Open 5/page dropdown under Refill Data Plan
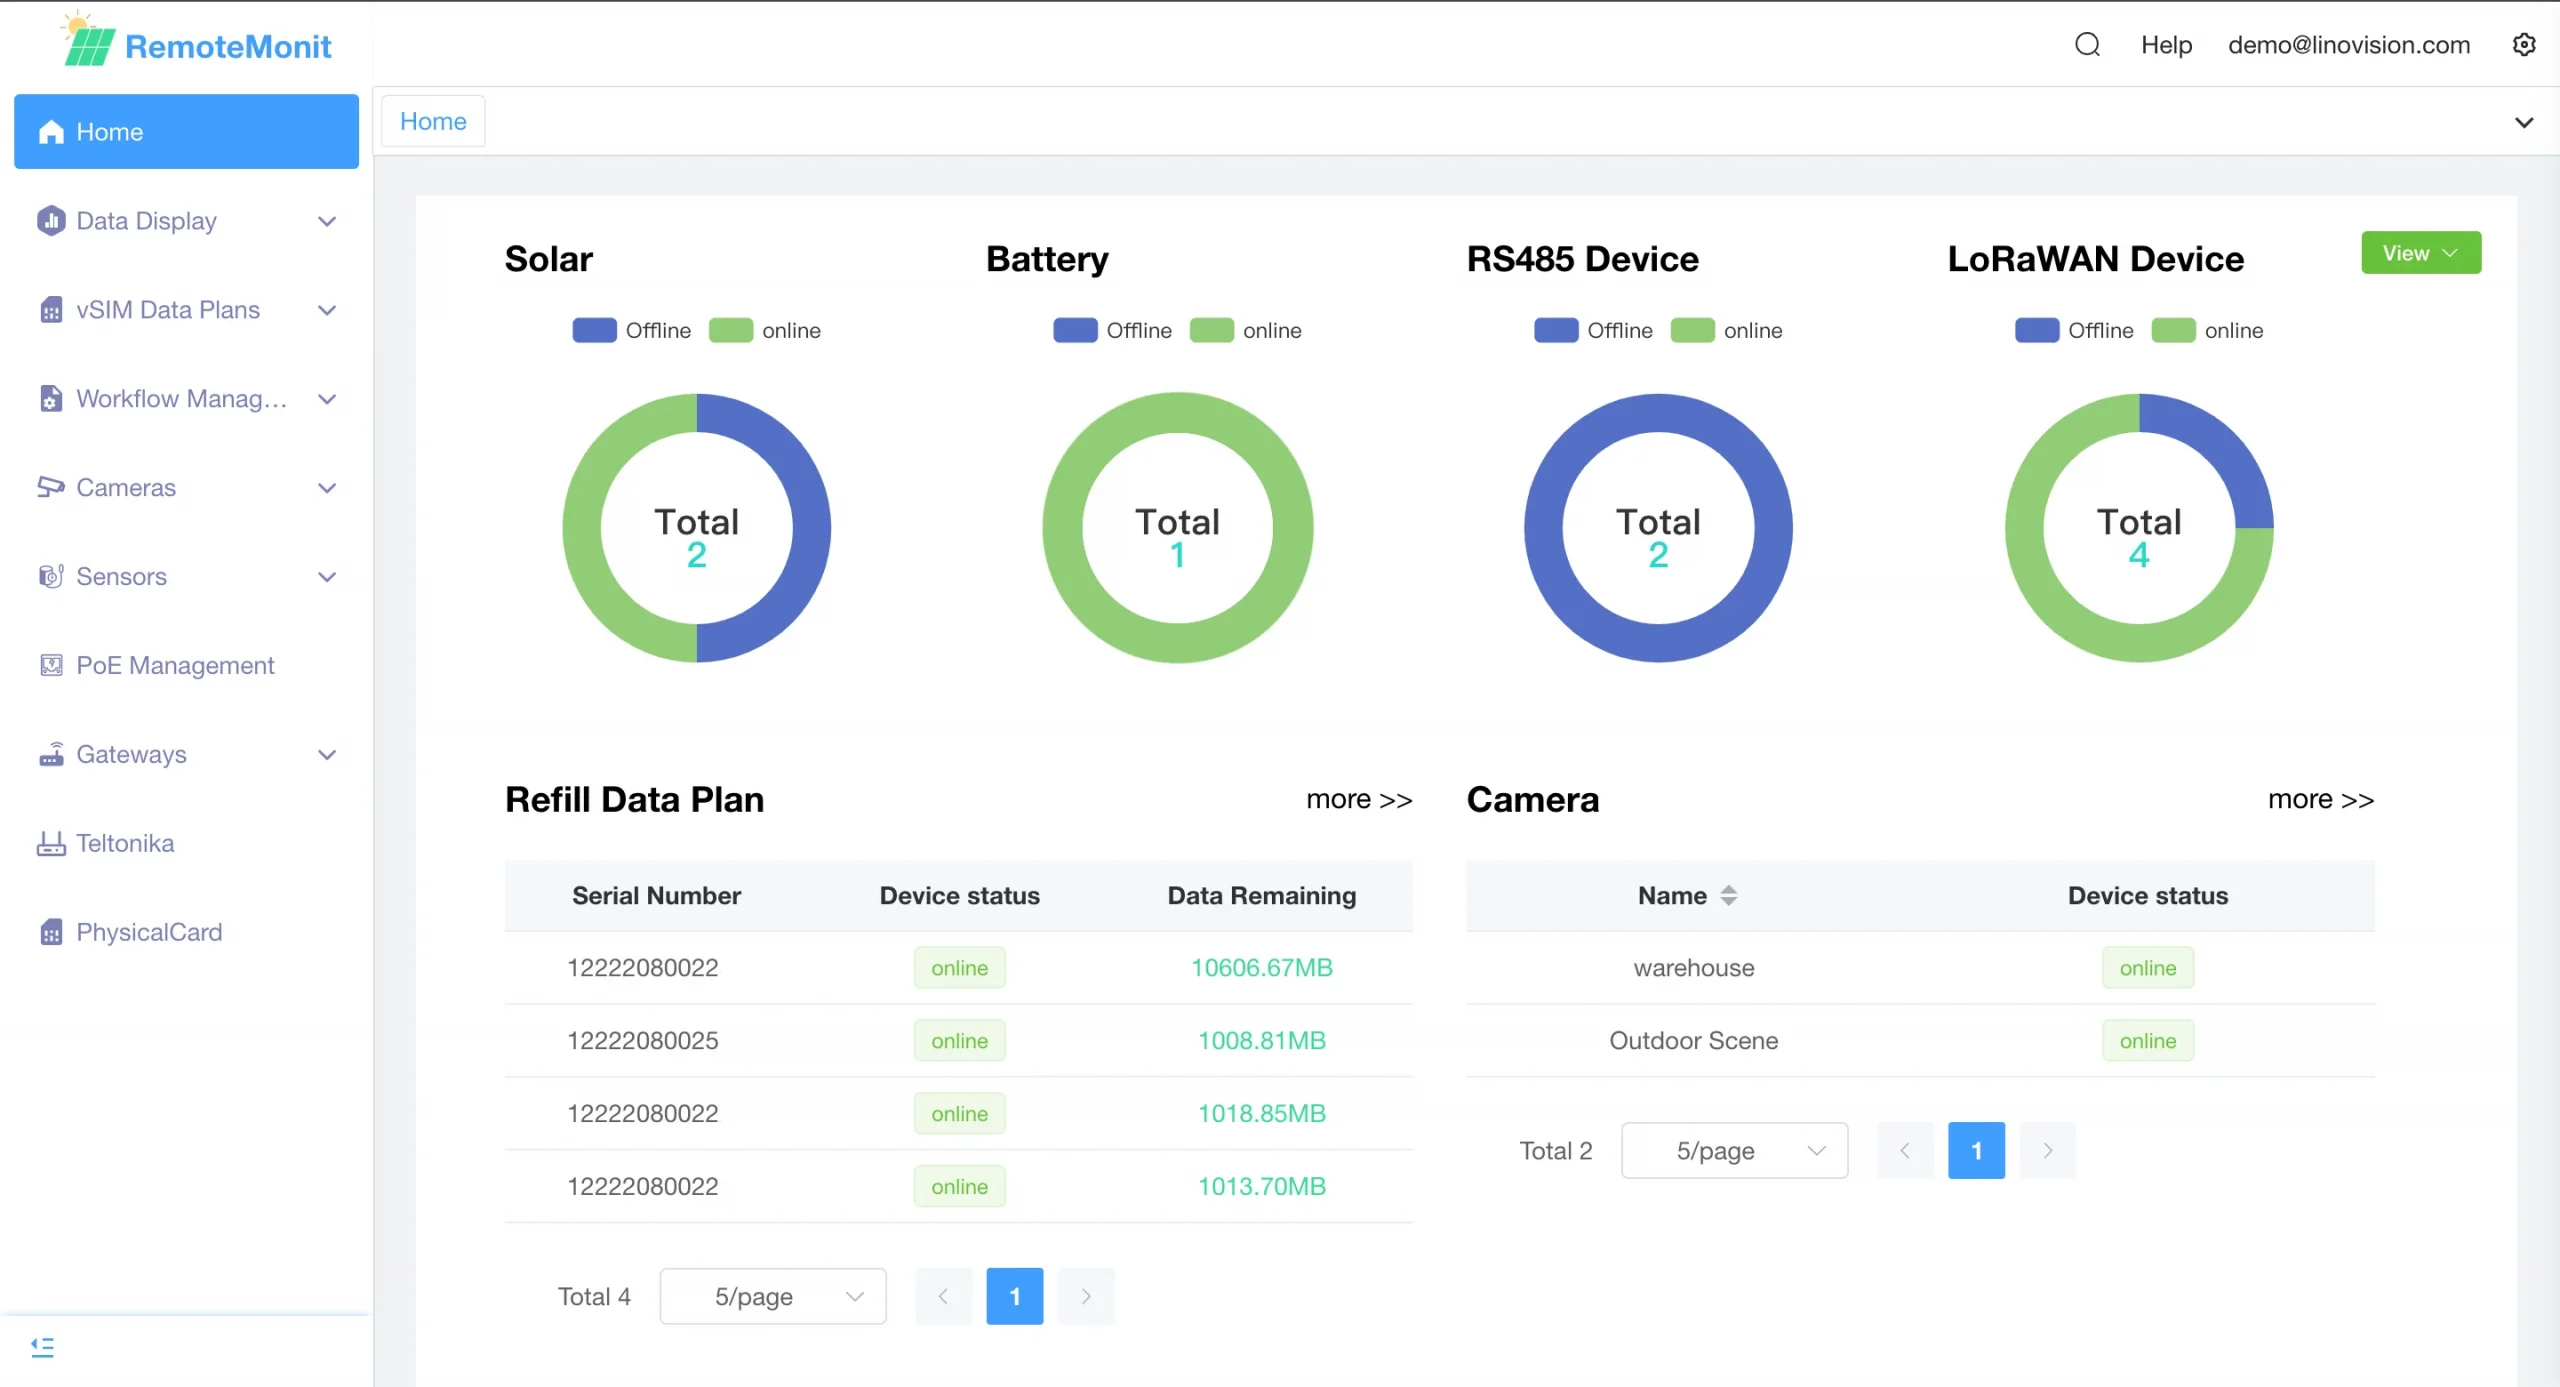This screenshot has width=2560, height=1387. click(x=772, y=1297)
